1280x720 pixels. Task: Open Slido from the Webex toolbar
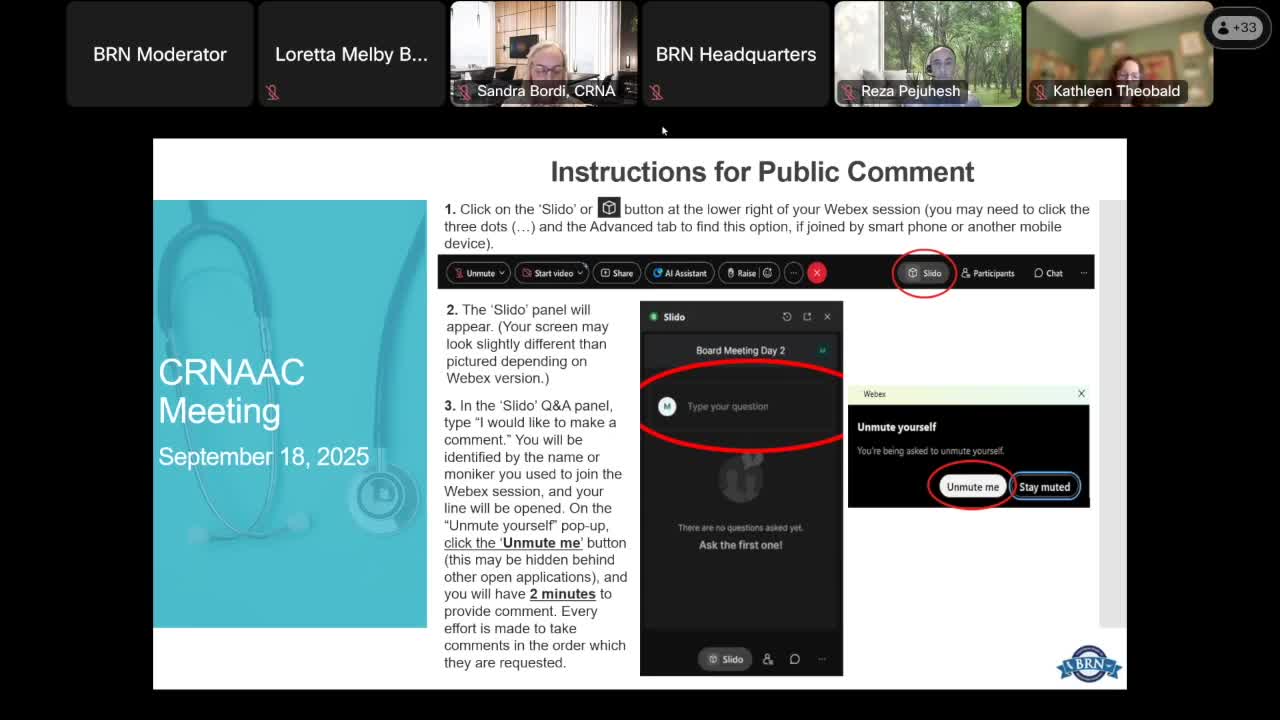(924, 273)
